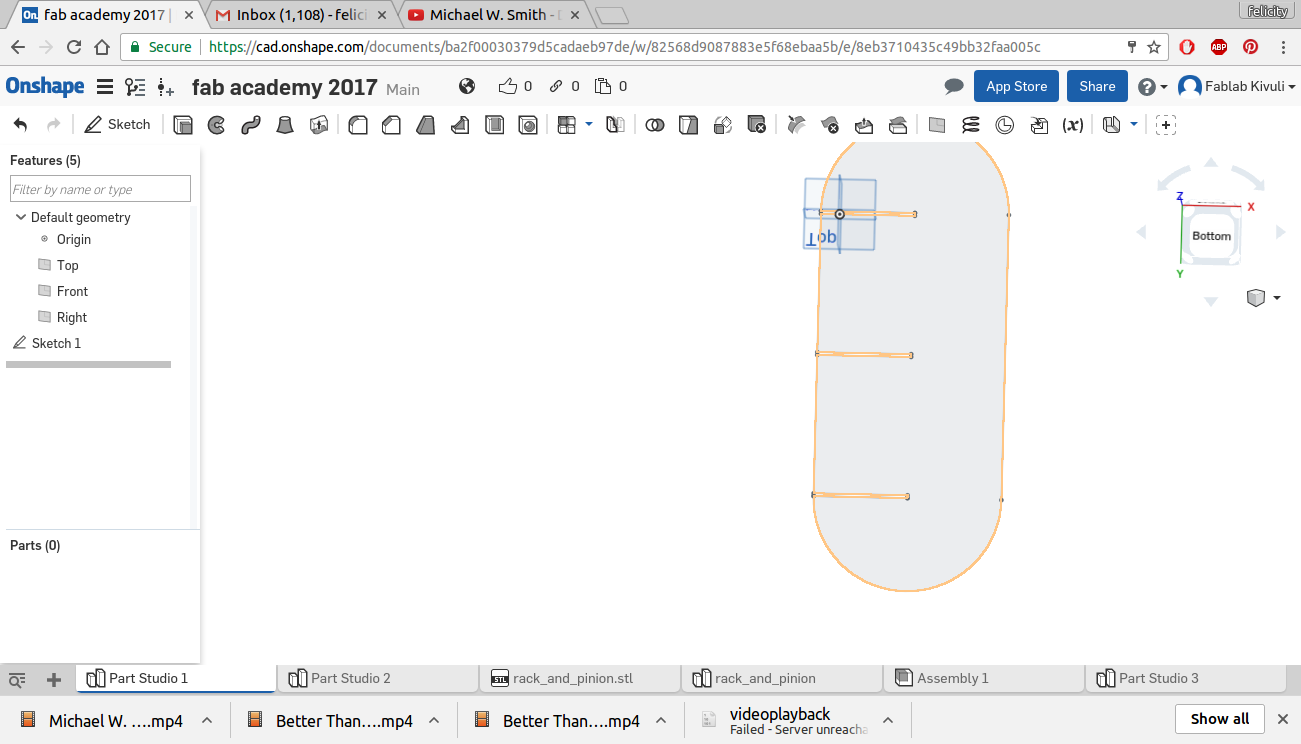Select the Front plane feature
The height and width of the screenshot is (744, 1301).
click(x=72, y=291)
